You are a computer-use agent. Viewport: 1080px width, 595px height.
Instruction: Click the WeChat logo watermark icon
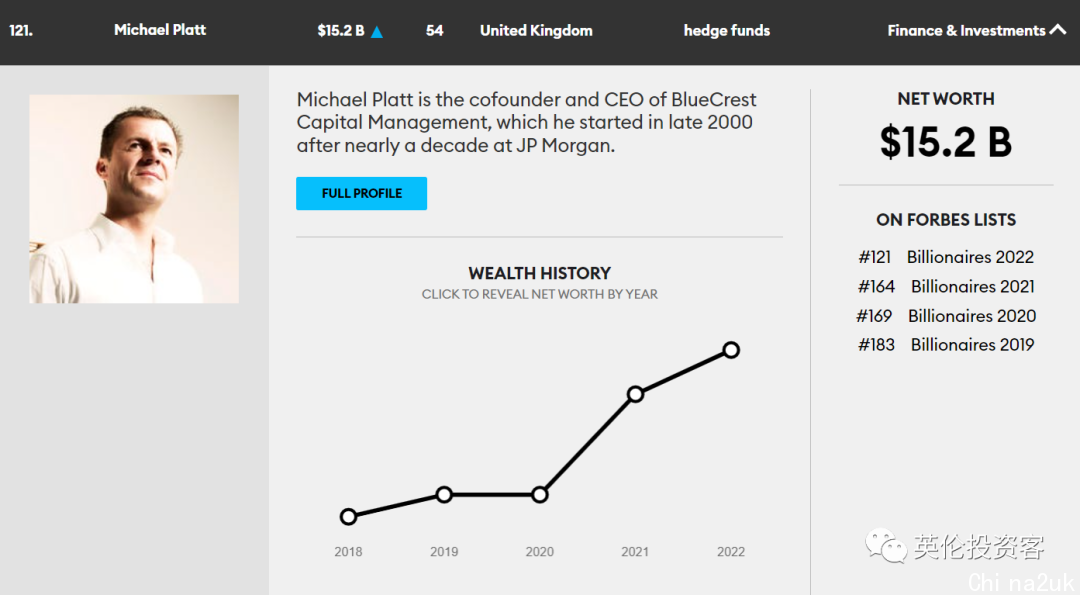[886, 546]
